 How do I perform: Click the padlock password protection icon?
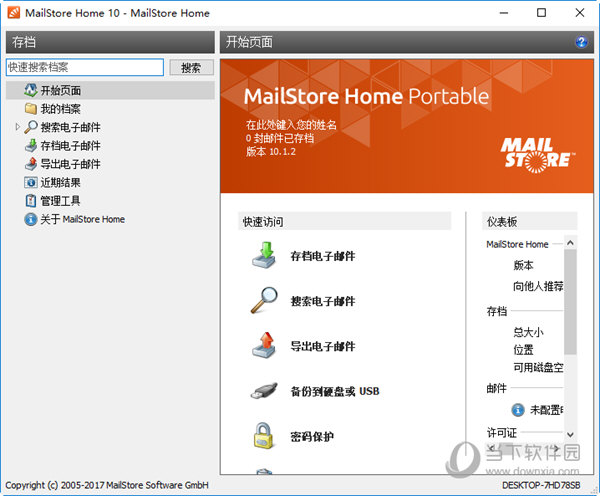263,436
